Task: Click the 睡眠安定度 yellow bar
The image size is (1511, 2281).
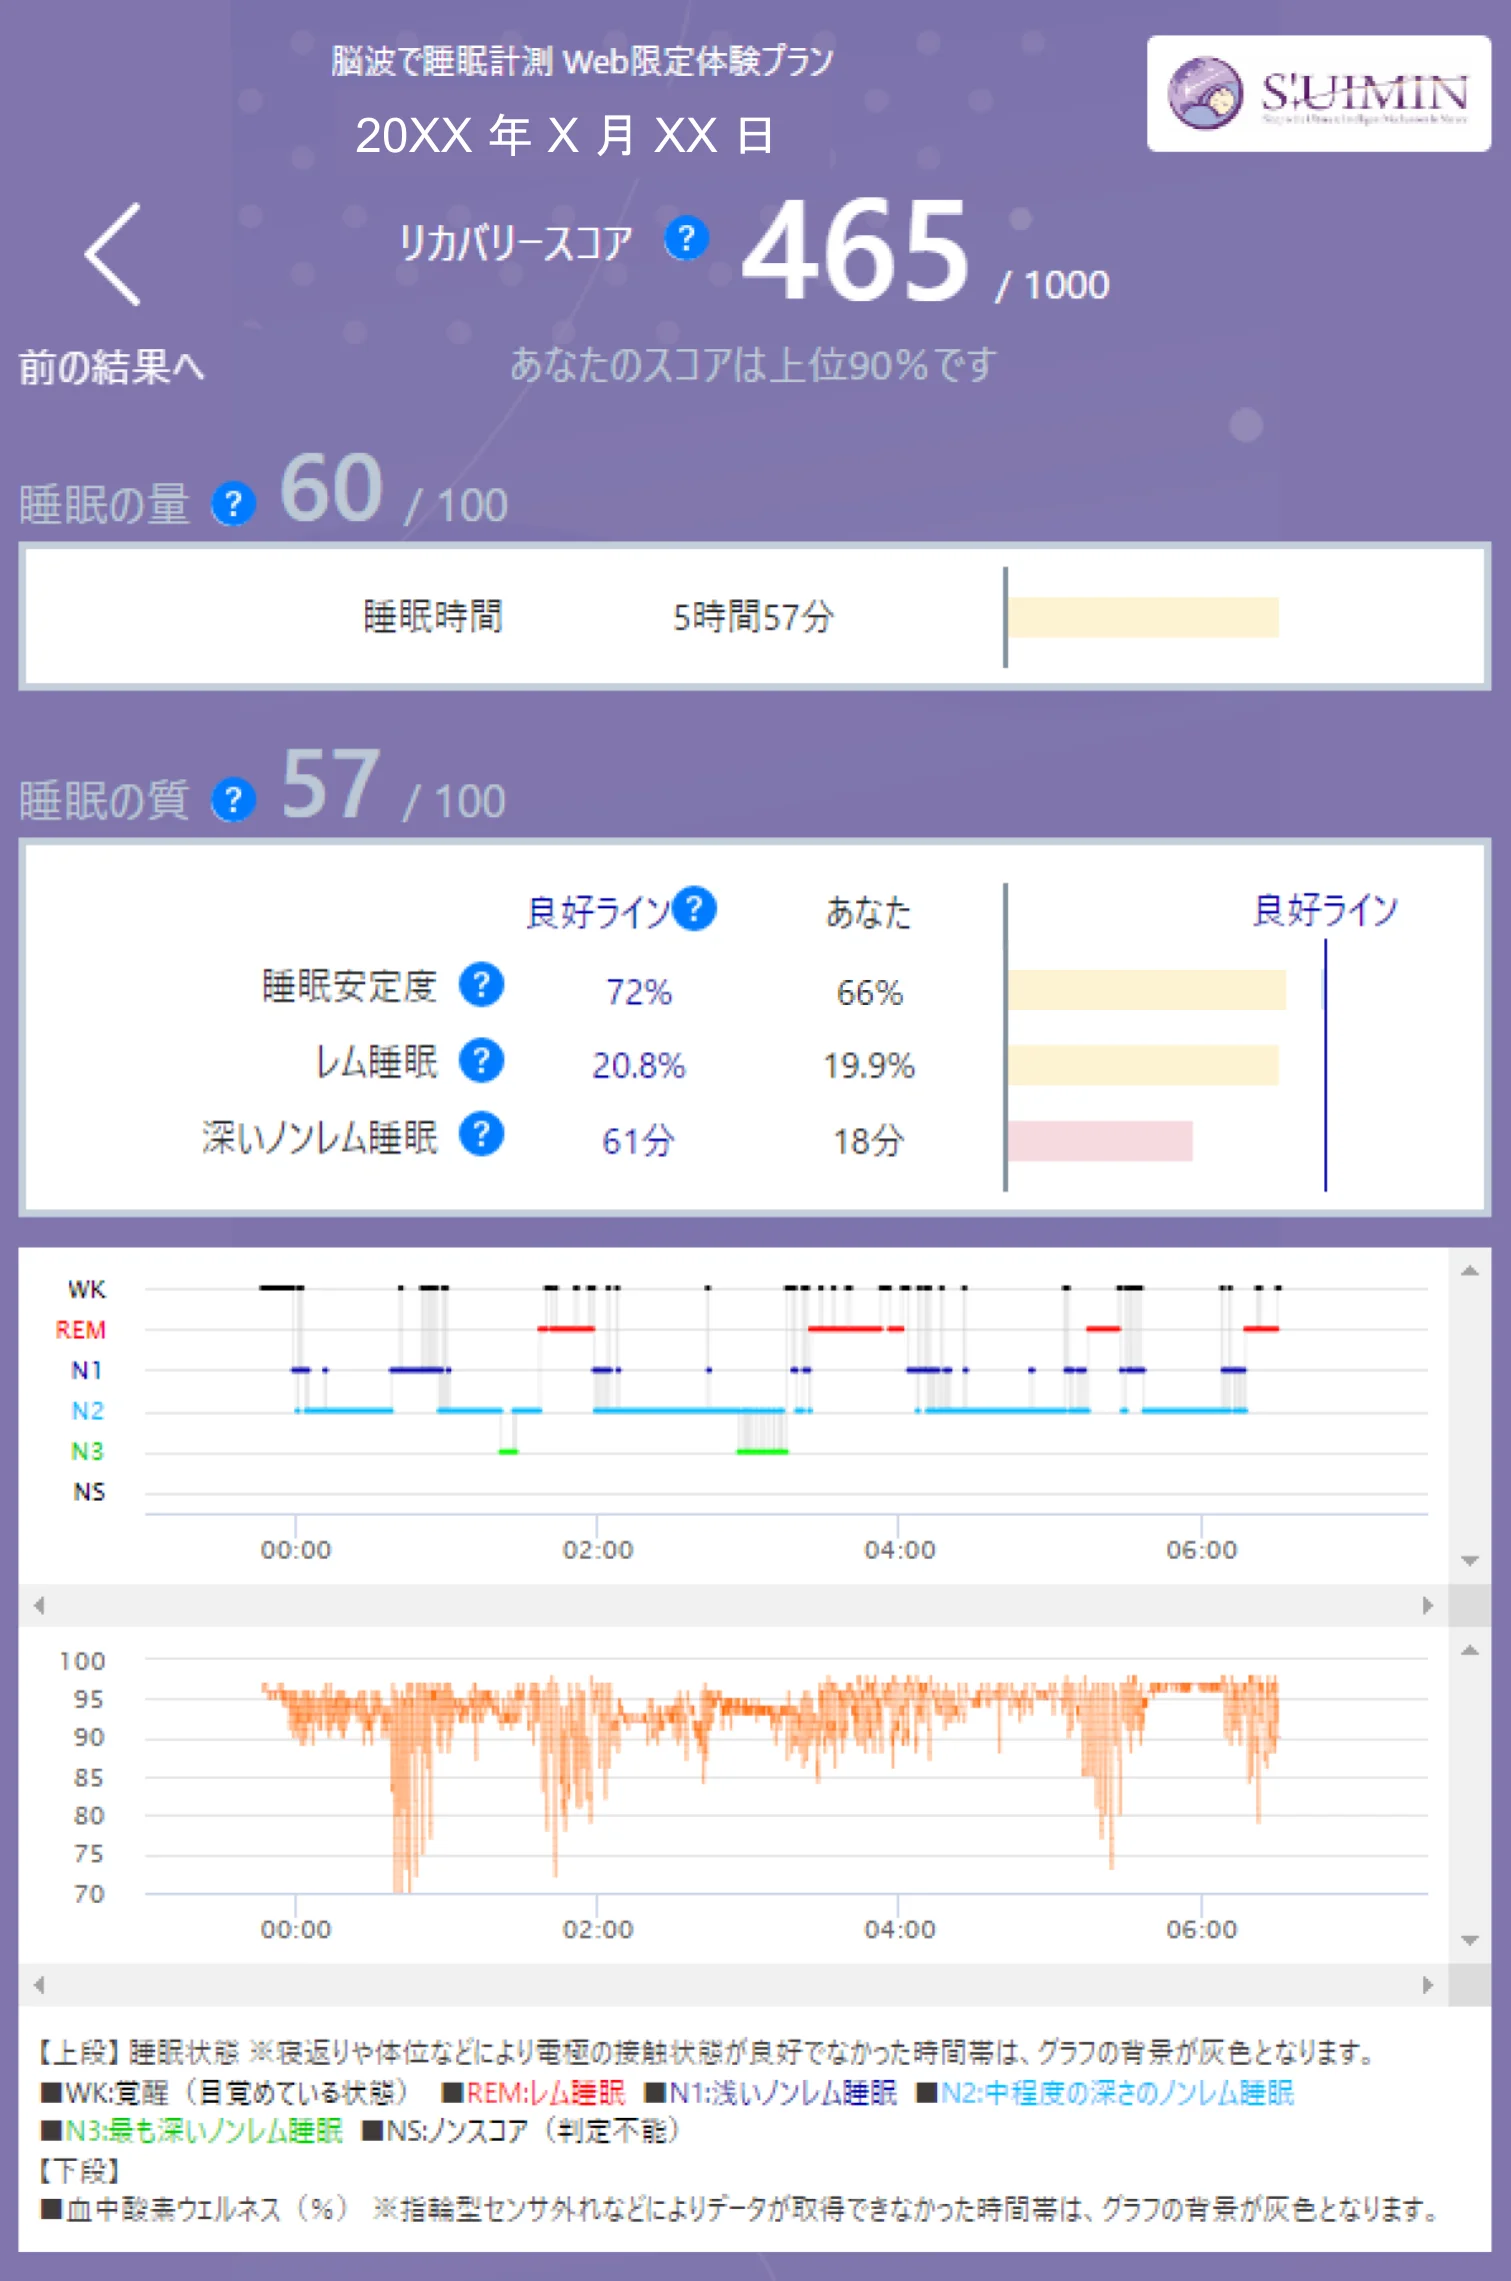Action: pos(1147,990)
